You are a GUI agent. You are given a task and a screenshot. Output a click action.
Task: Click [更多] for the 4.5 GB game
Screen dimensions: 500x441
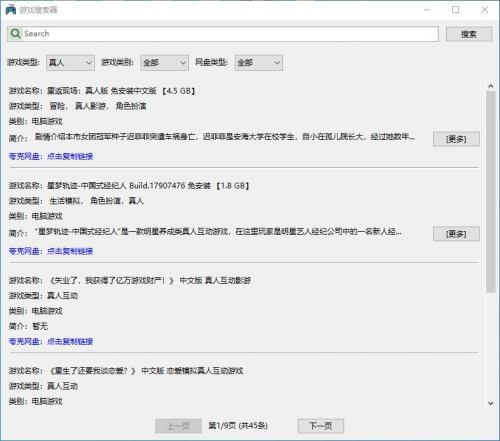(x=456, y=139)
